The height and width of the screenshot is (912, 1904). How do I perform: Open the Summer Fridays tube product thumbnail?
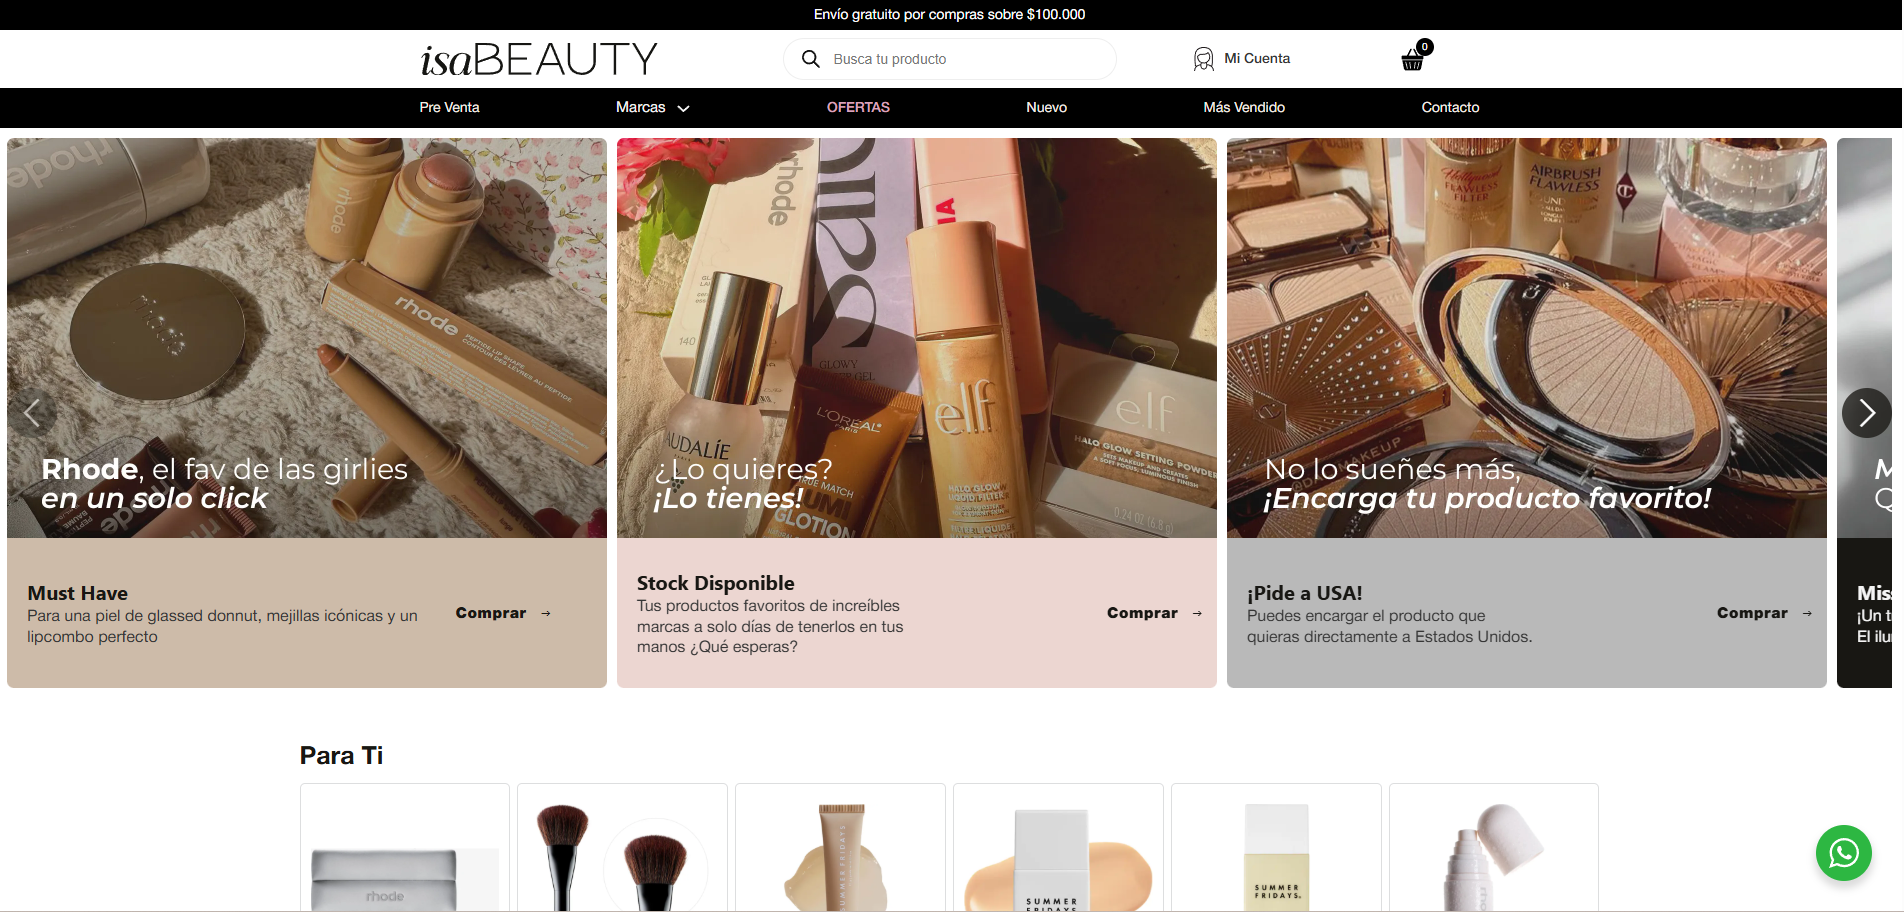[840, 848]
